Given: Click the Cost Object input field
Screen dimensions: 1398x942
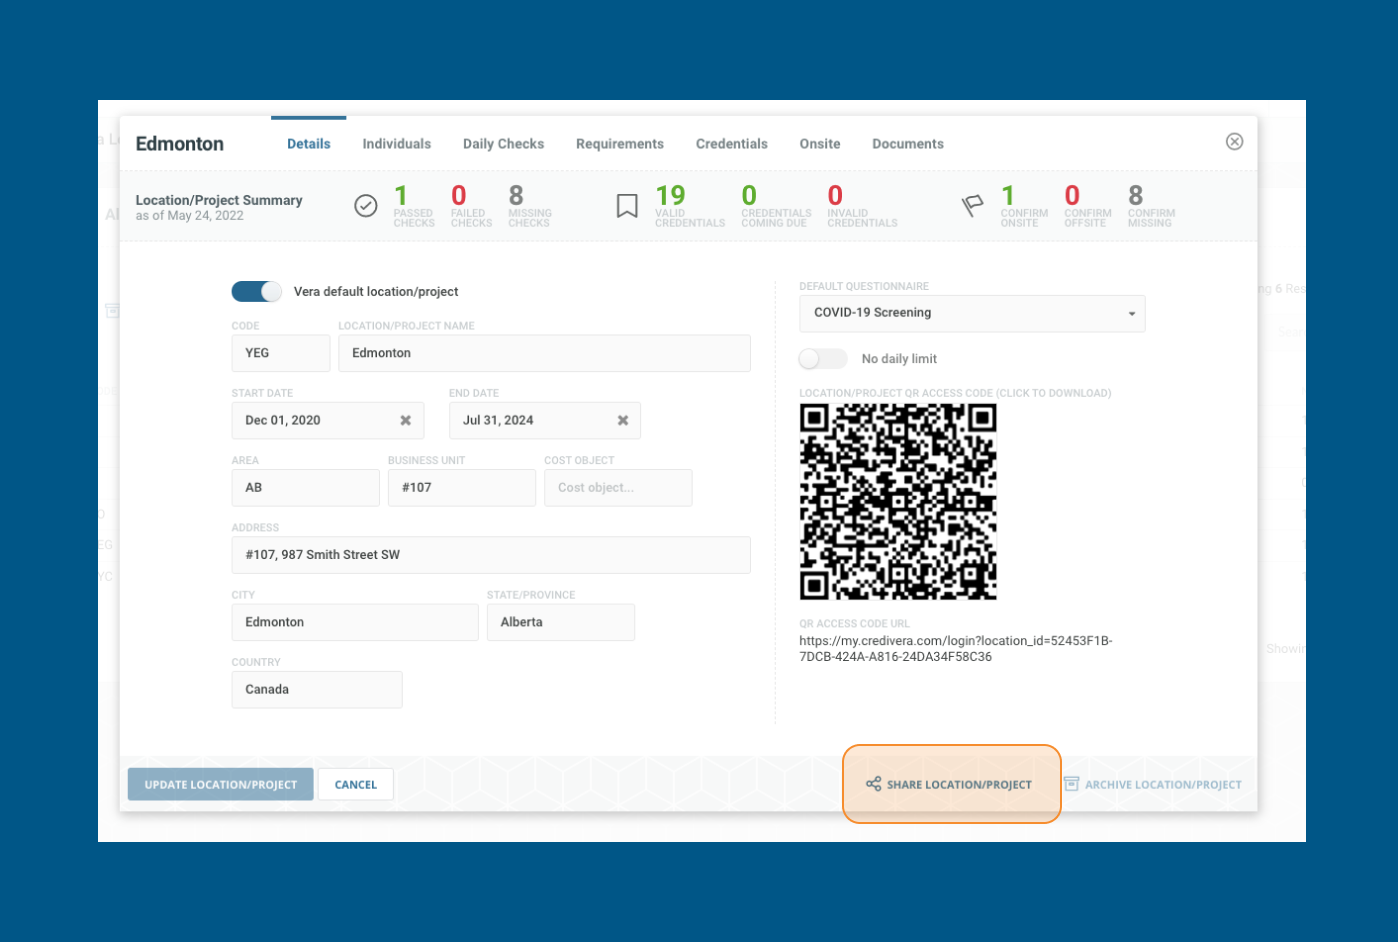Looking at the screenshot, I should coord(618,487).
